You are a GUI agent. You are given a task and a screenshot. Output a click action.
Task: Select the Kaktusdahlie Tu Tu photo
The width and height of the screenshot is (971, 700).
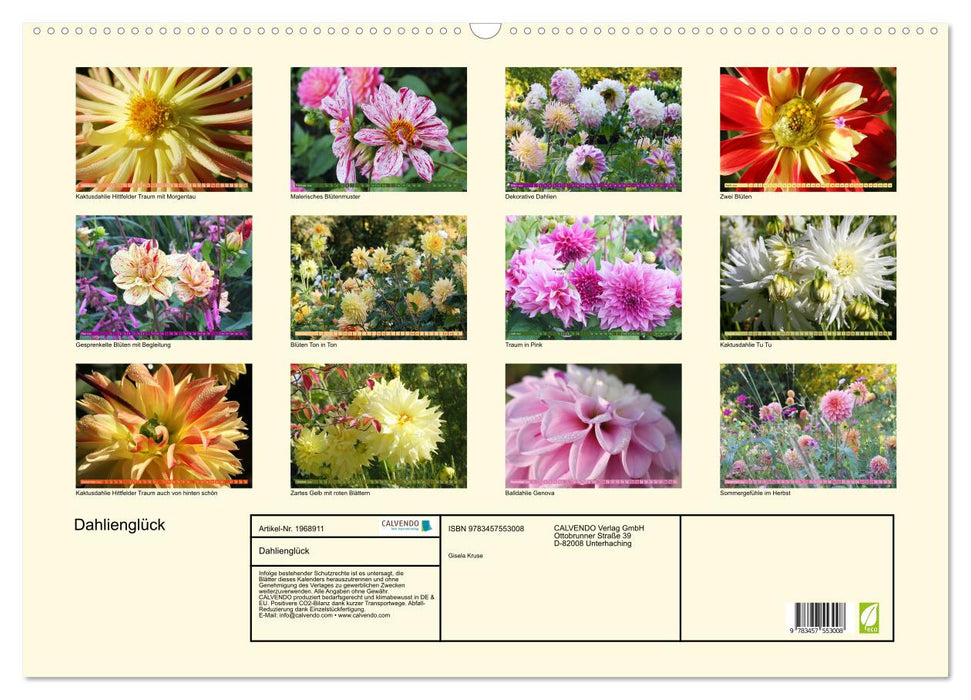808,277
